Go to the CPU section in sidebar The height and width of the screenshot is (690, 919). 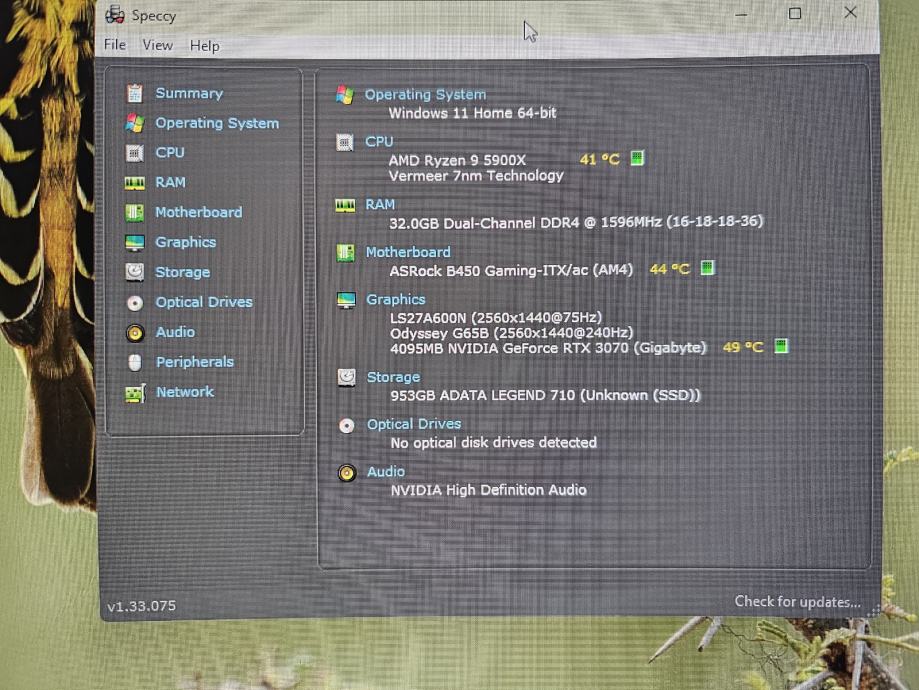tap(170, 152)
